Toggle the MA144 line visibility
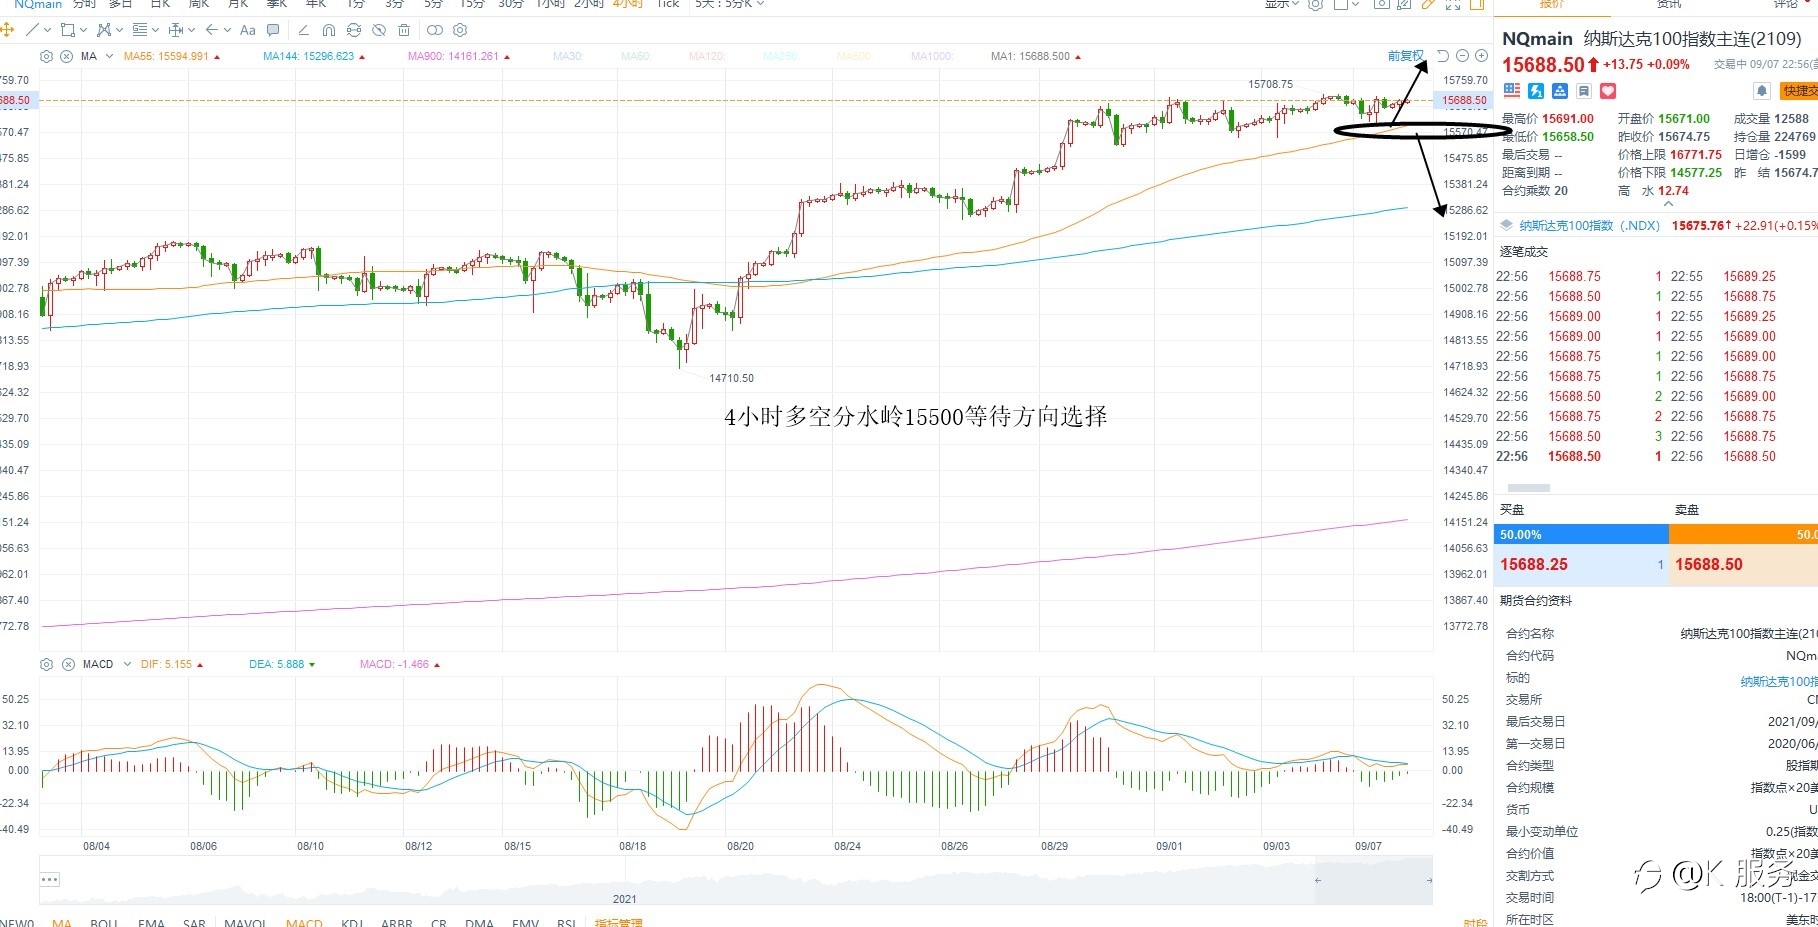Image resolution: width=1818 pixels, height=927 pixels. click(314, 56)
